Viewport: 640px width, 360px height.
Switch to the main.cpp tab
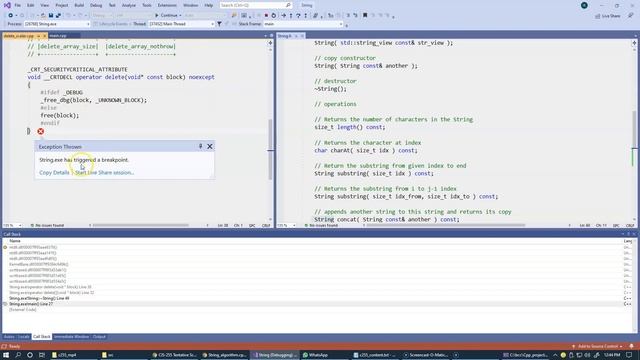pyautogui.click(x=58, y=36)
